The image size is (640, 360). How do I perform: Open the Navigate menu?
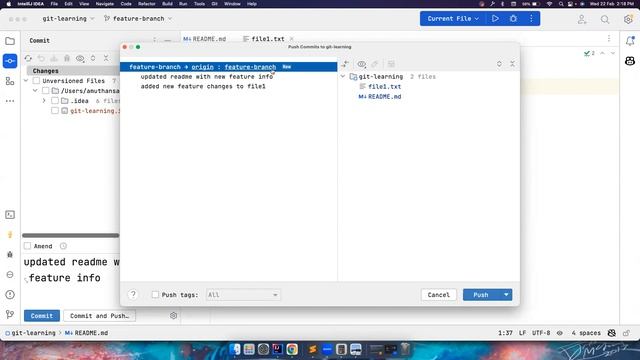[x=104, y=4]
